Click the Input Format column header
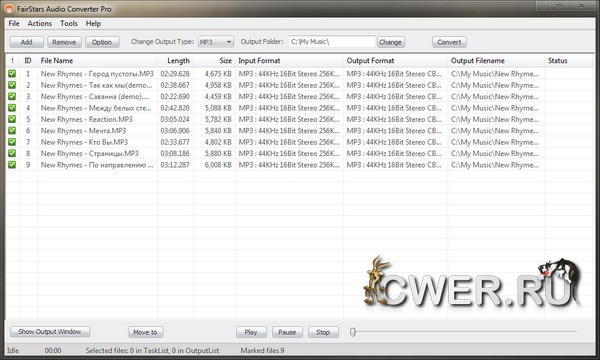This screenshot has height=360, width=600. coord(289,60)
